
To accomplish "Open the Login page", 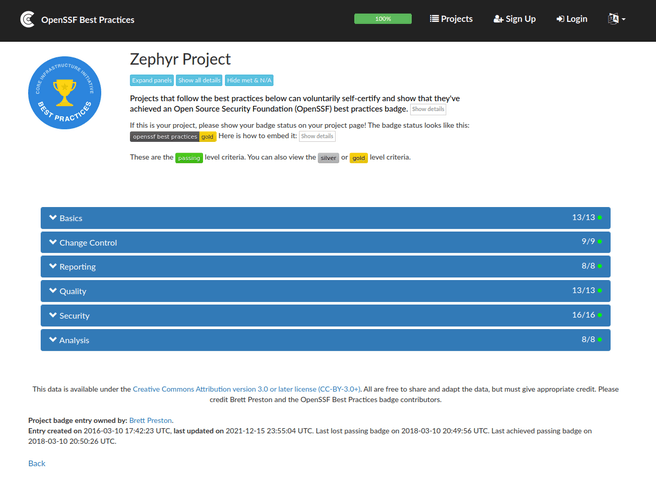I will click(571, 19).
